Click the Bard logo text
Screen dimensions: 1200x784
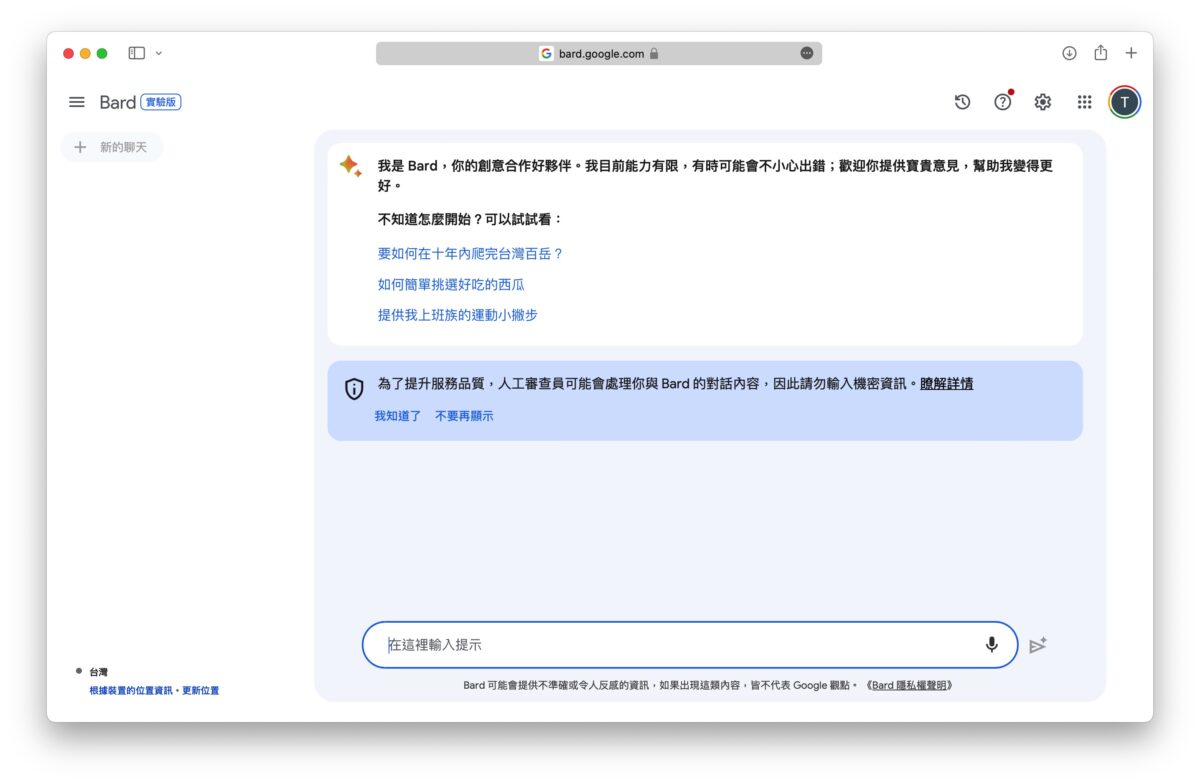tap(118, 102)
